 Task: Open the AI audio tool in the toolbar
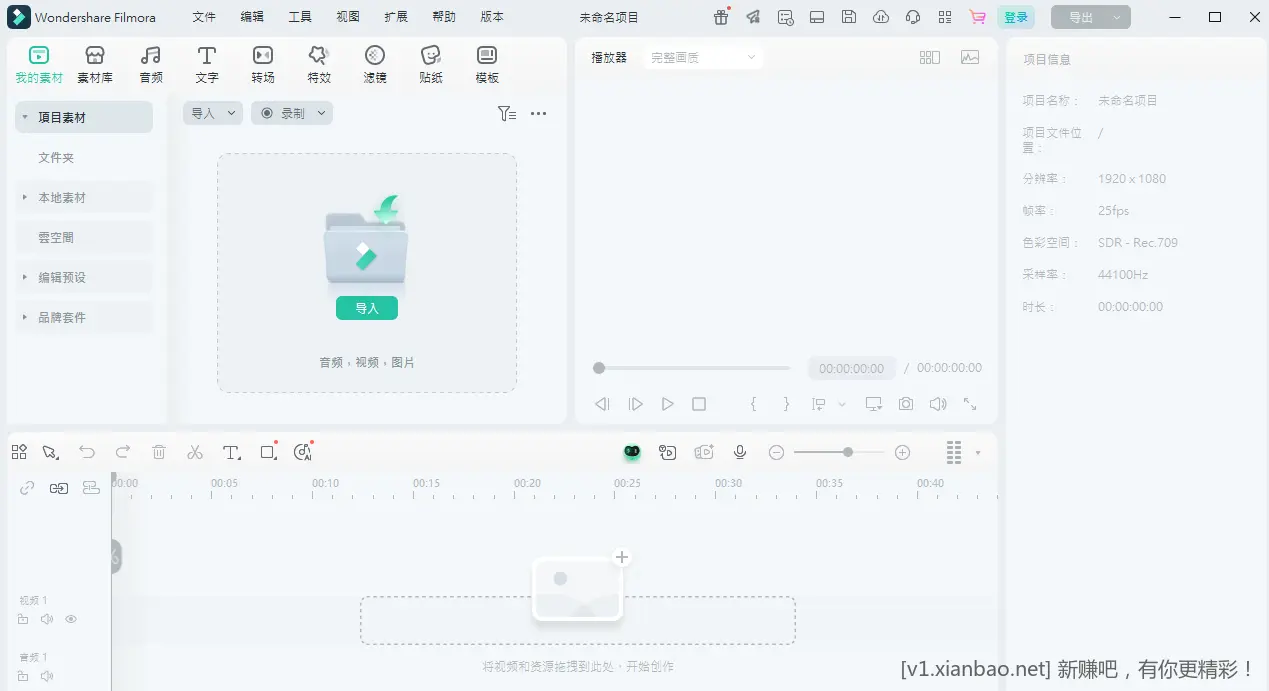pos(302,452)
